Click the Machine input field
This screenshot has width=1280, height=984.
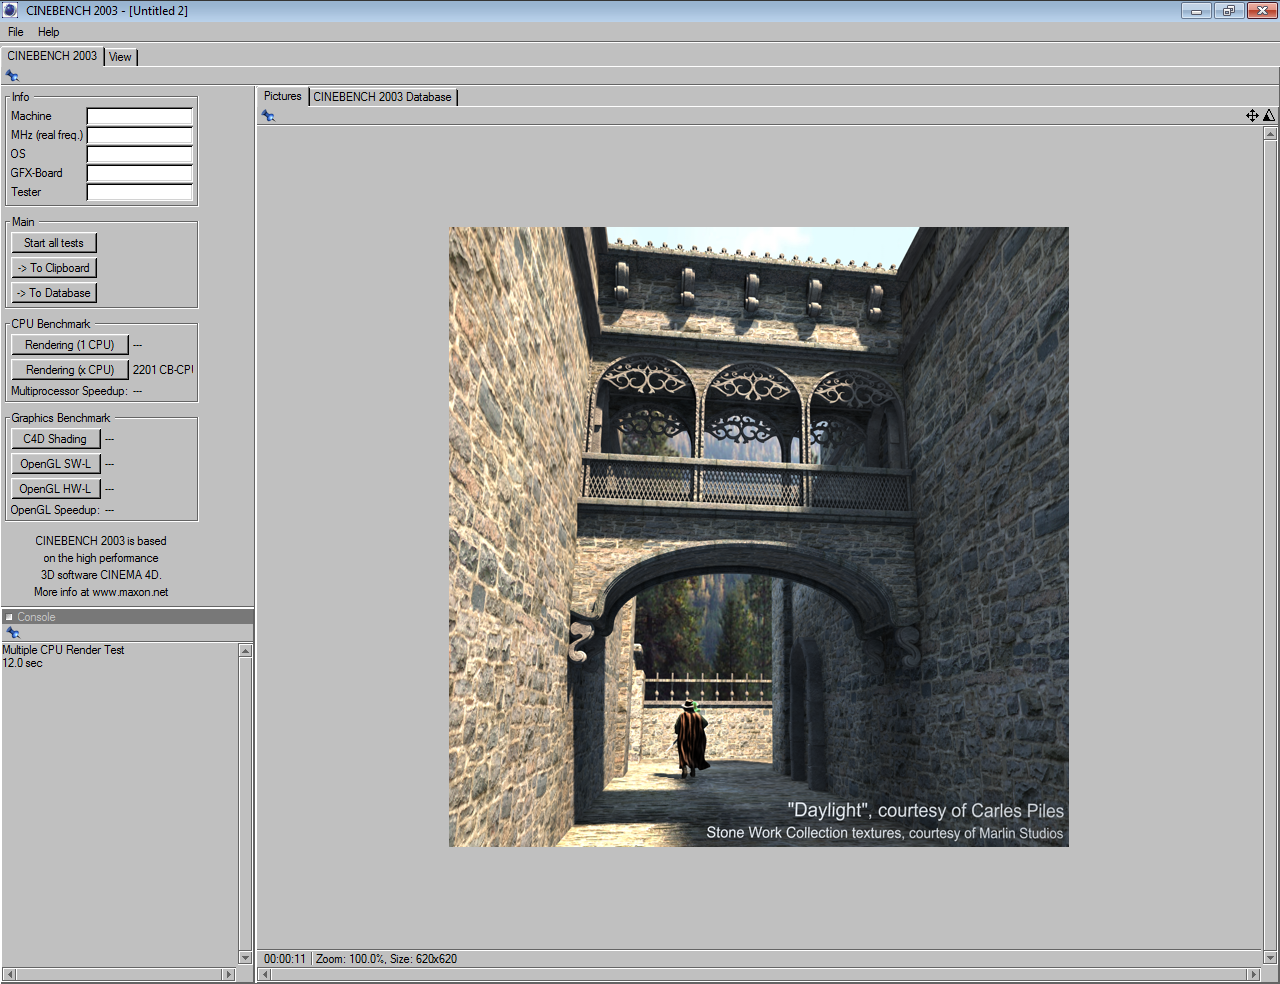[140, 116]
